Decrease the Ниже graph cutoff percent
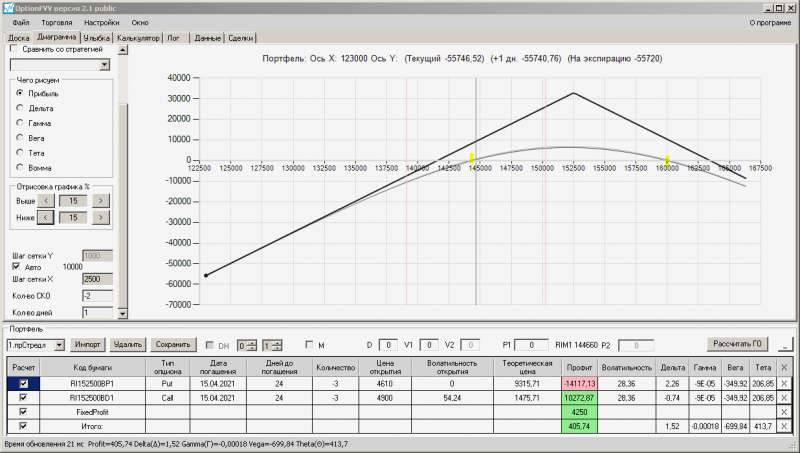 45,218
